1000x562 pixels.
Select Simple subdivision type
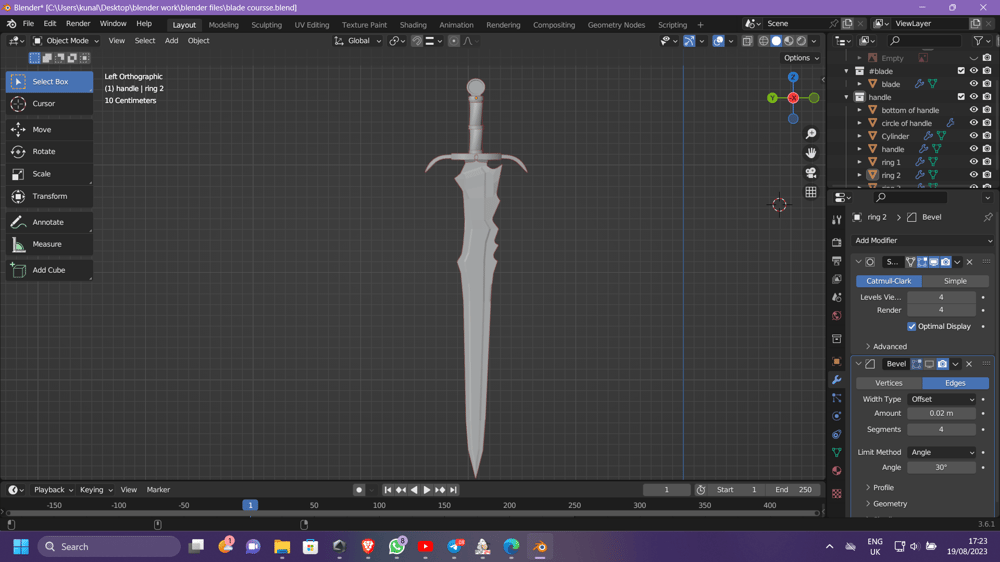click(x=955, y=281)
